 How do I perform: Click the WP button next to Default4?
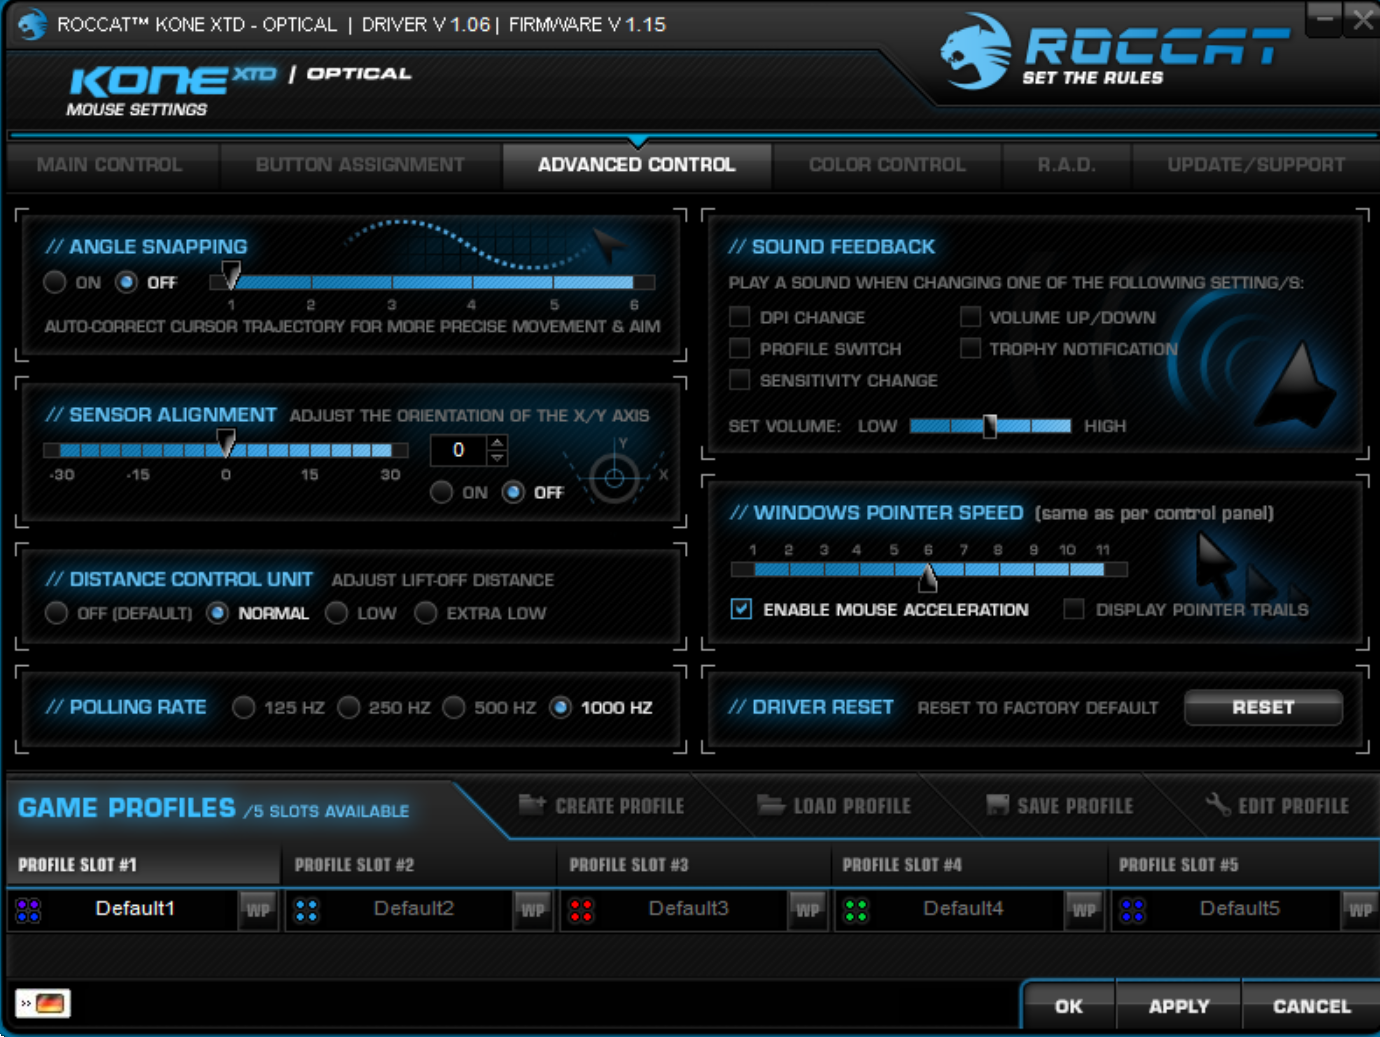tap(1084, 910)
